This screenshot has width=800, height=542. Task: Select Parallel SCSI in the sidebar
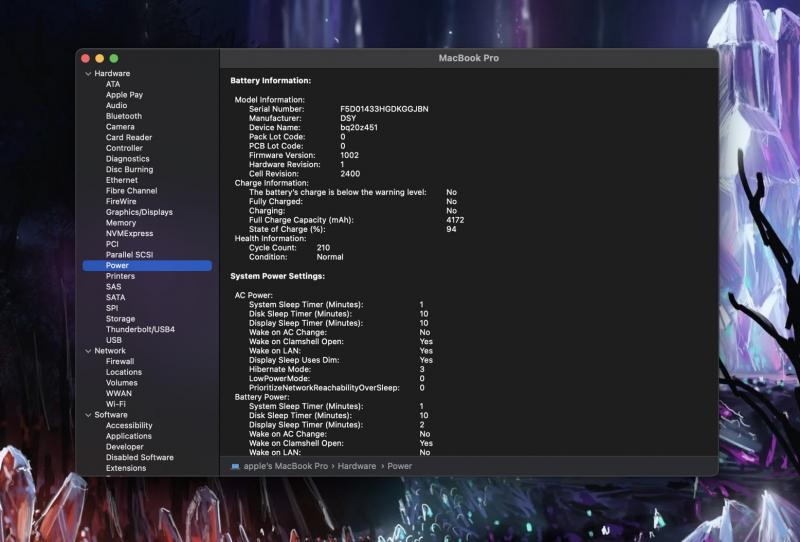(x=129, y=255)
